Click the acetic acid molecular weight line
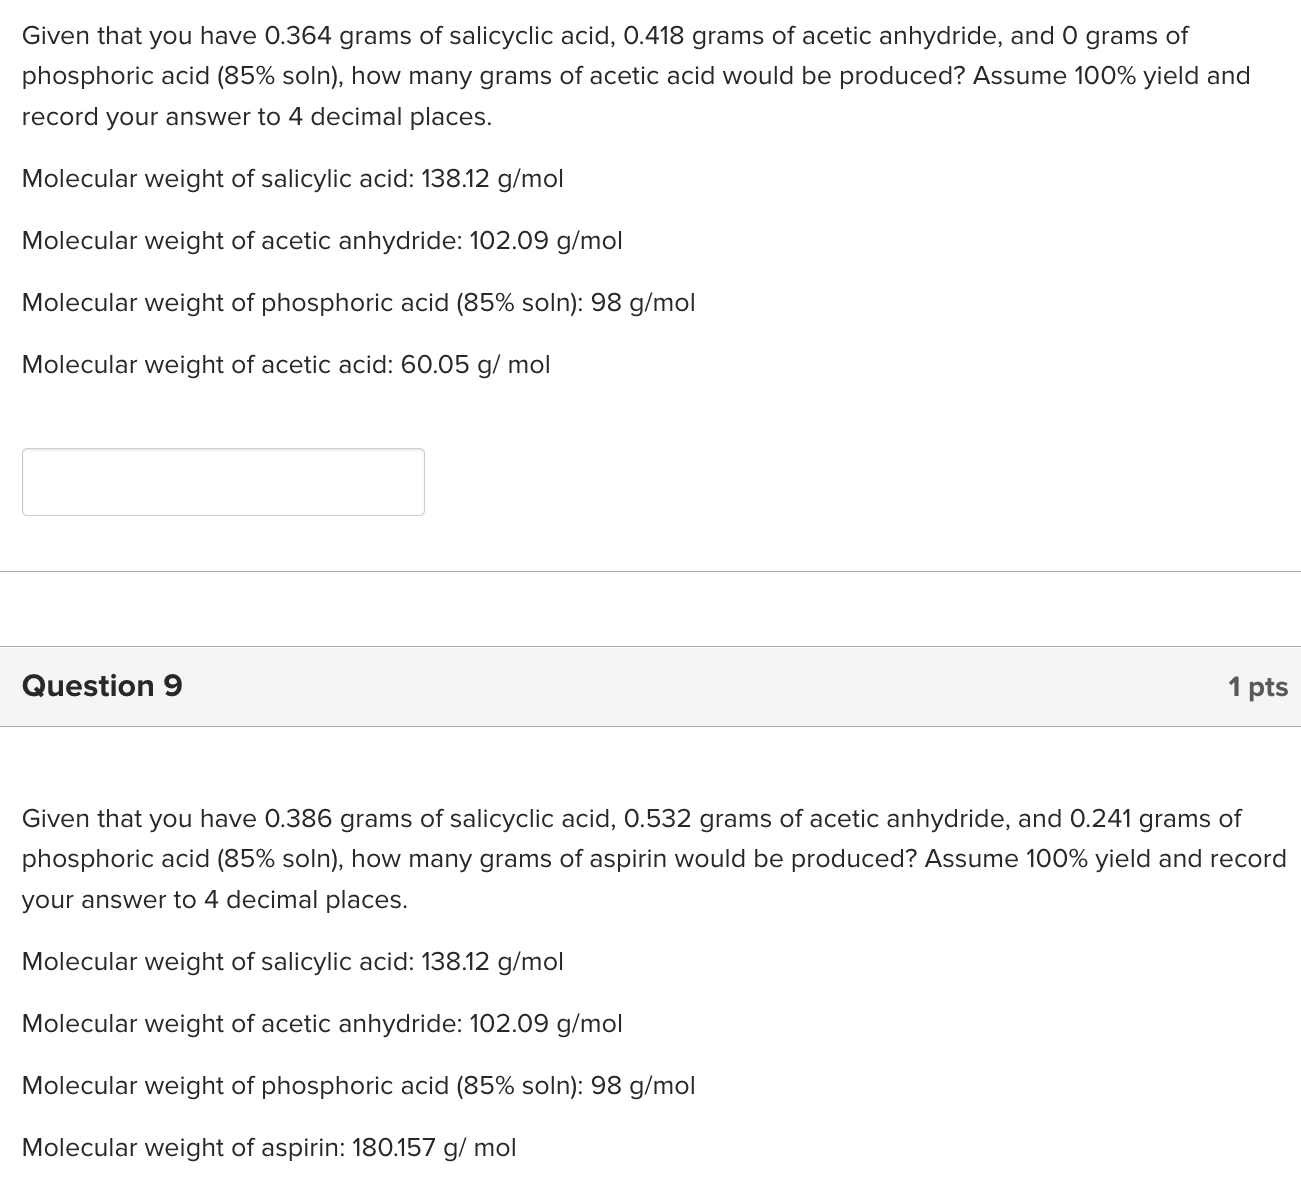 pos(285,364)
